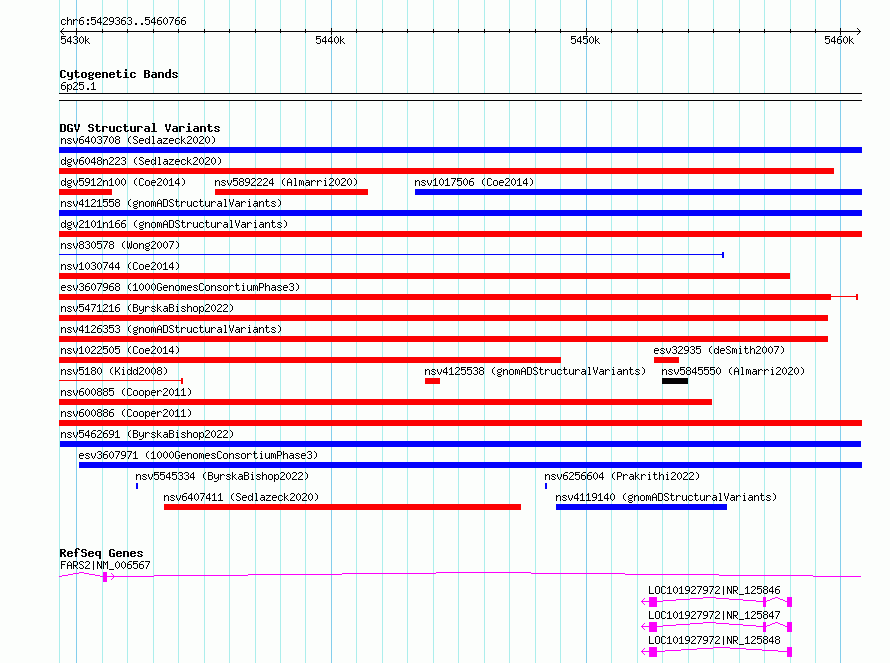Click the thin red nsv5180 (Kidd2008) line
This screenshot has height=663, width=890.
[121, 381]
